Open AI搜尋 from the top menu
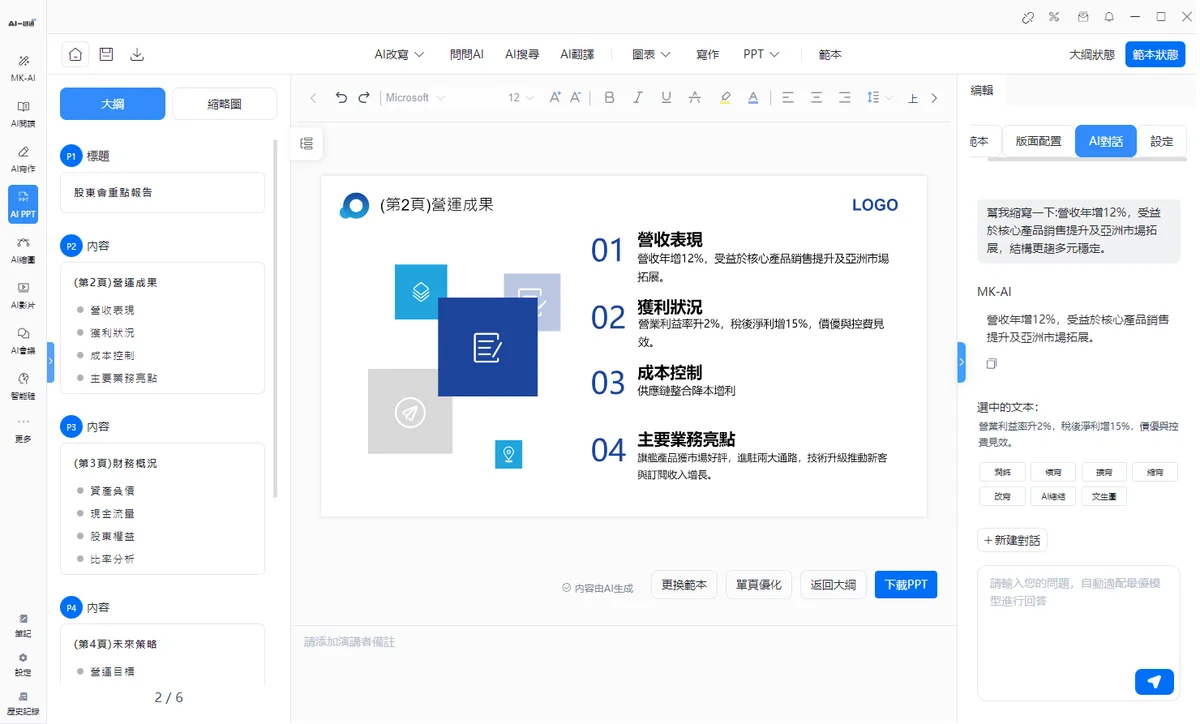The height and width of the screenshot is (724, 1200). [x=522, y=55]
